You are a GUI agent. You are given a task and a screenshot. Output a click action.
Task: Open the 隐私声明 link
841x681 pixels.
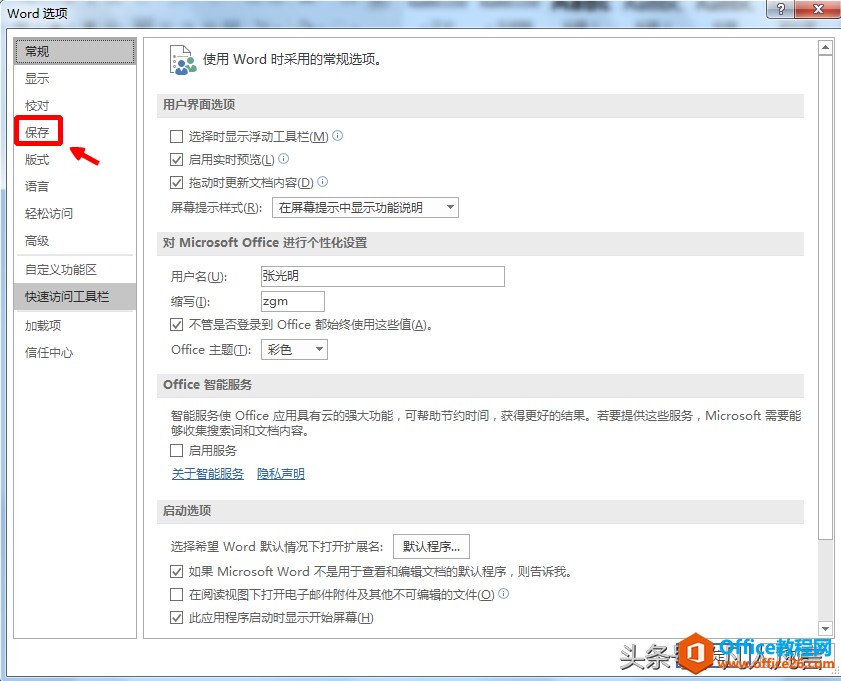[x=281, y=473]
